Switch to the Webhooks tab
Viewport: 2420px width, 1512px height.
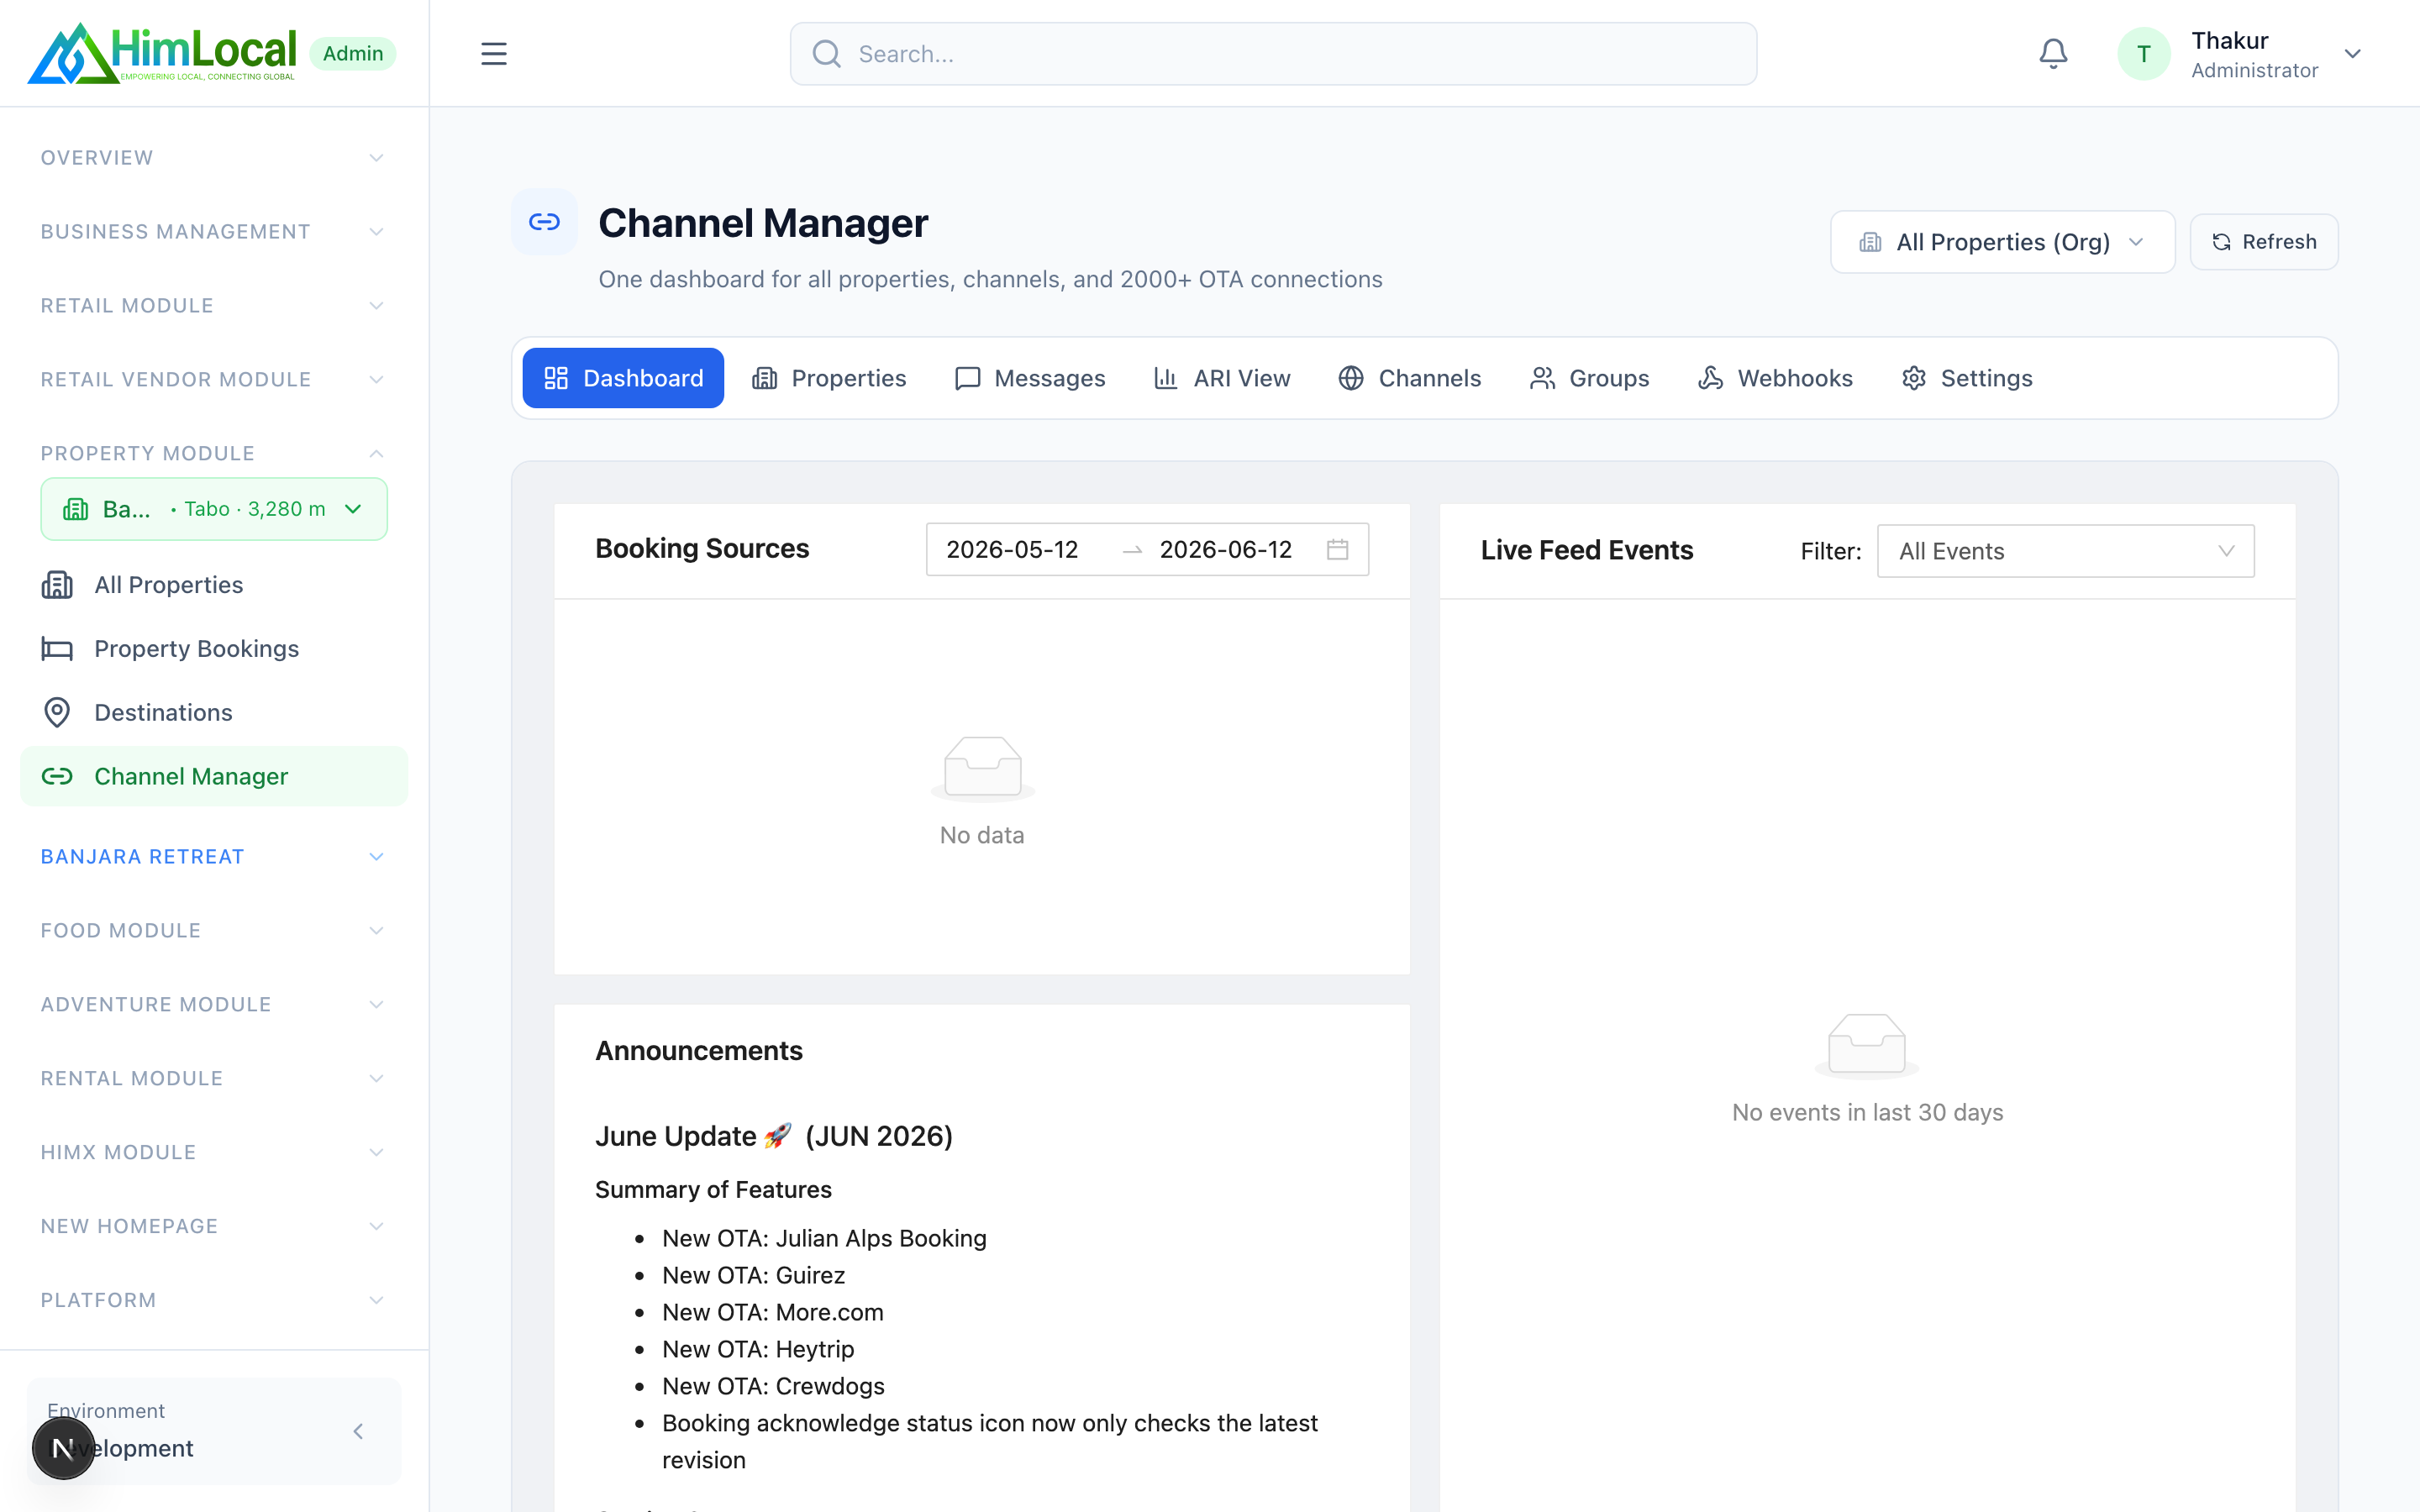click(x=1776, y=378)
